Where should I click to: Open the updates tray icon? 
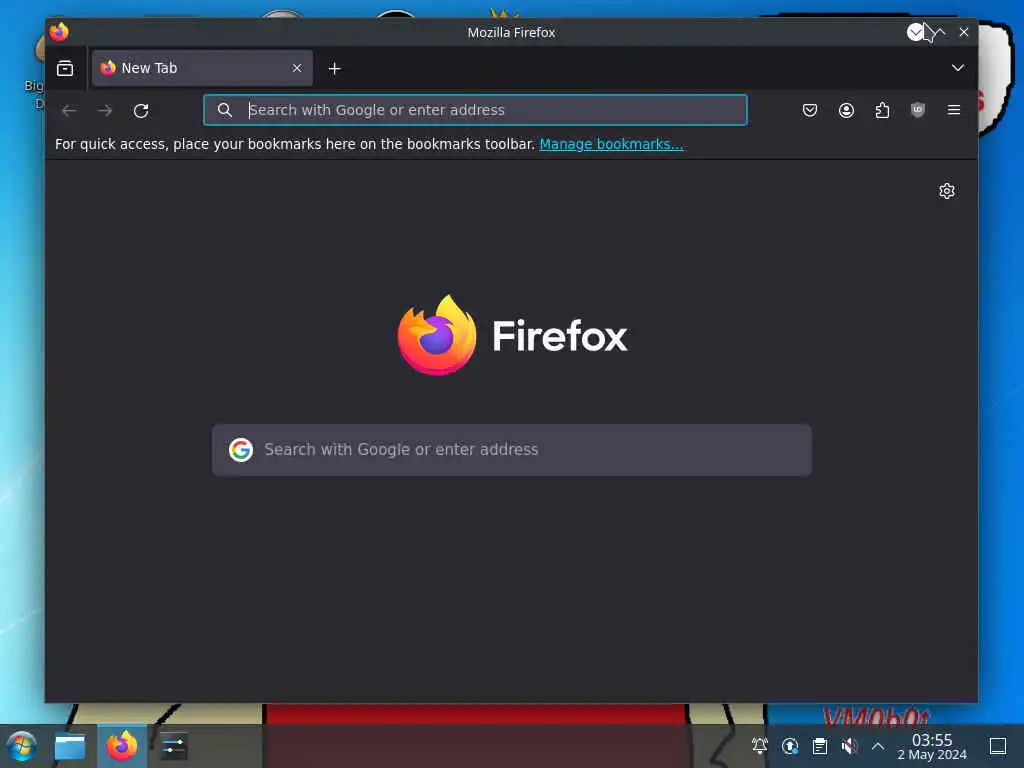(790, 746)
